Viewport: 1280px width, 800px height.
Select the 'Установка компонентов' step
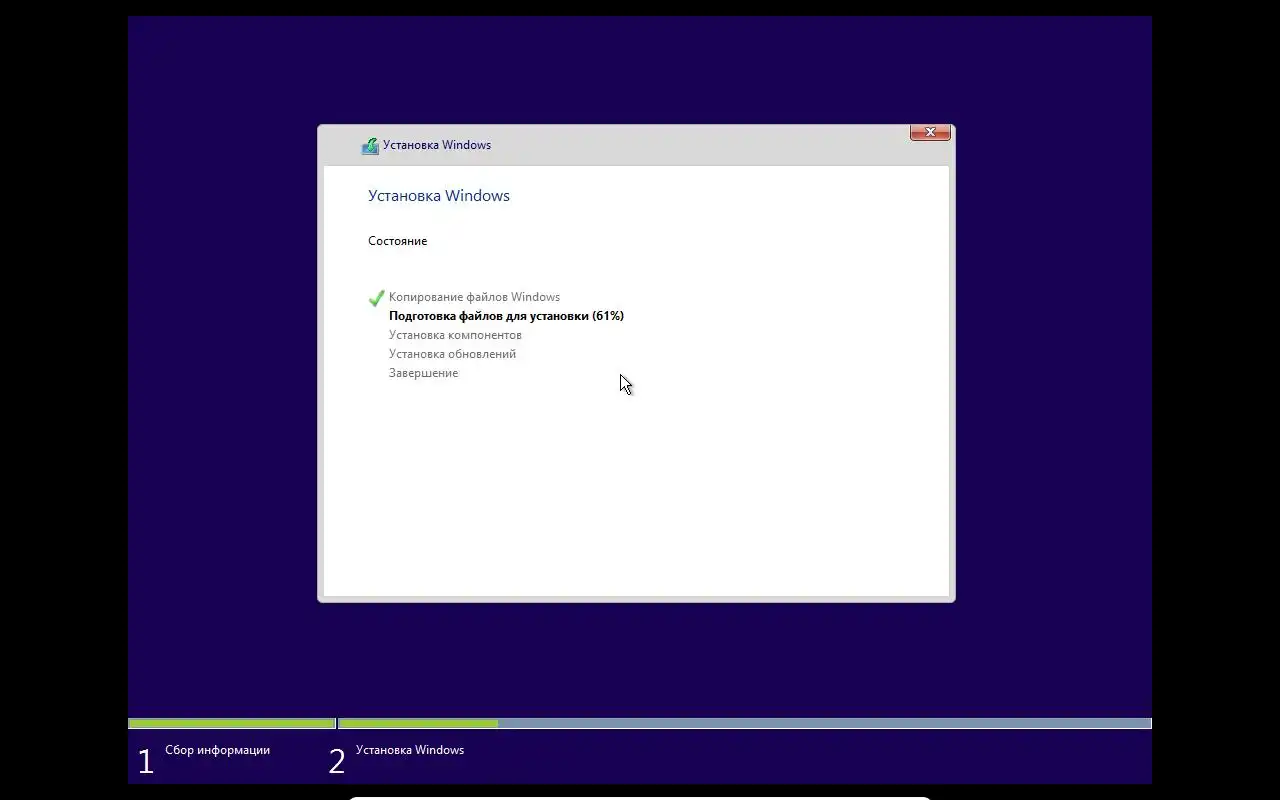point(455,335)
